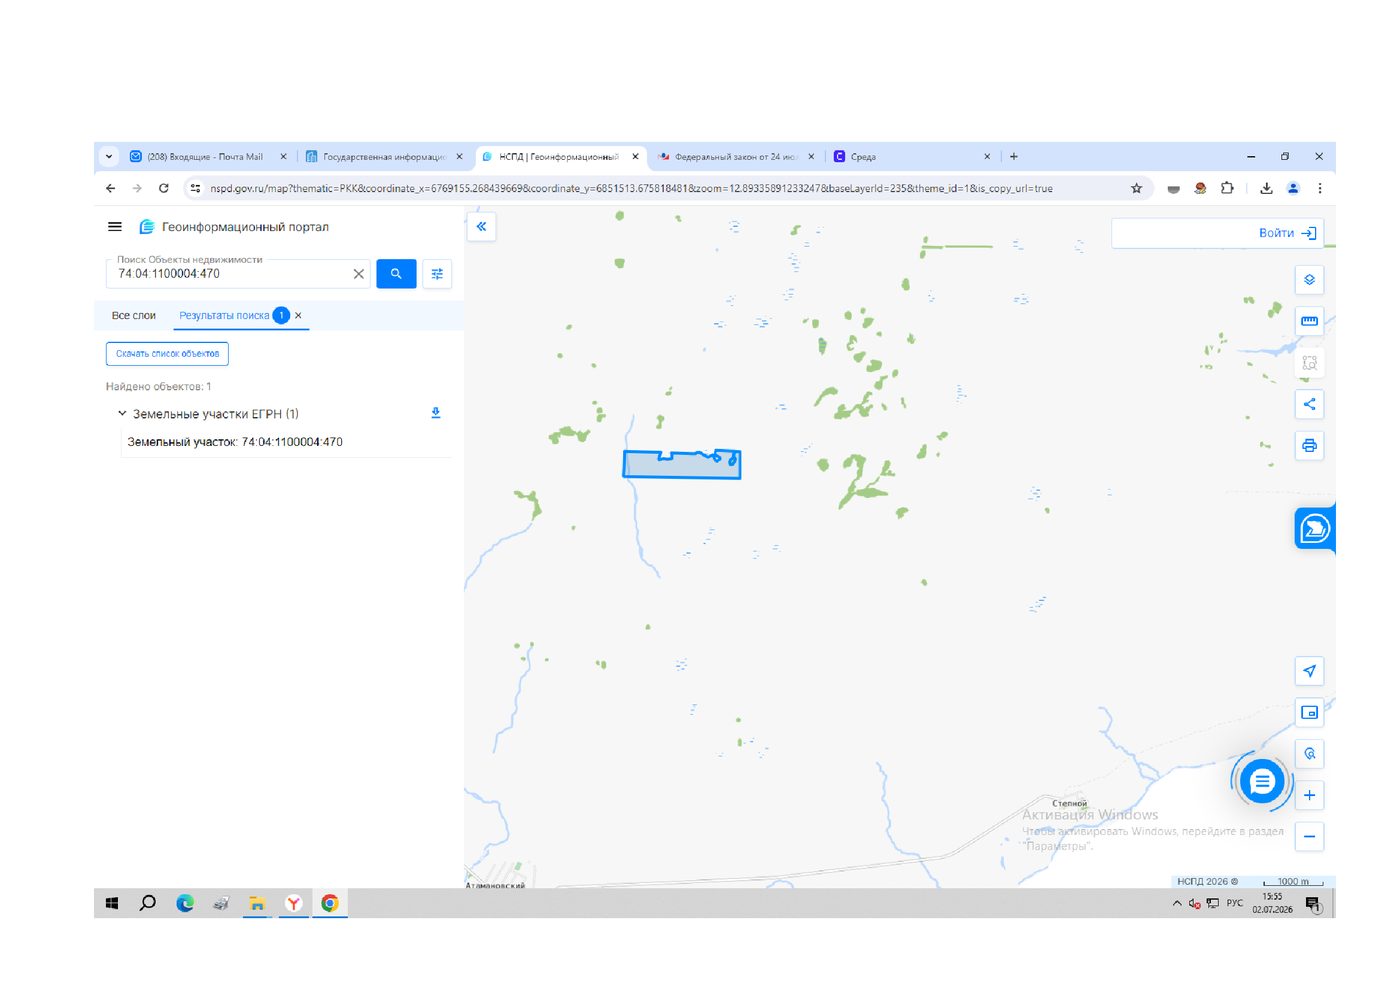Open Chrome downloads
Viewport: 1400px width, 990px height.
click(1266, 188)
